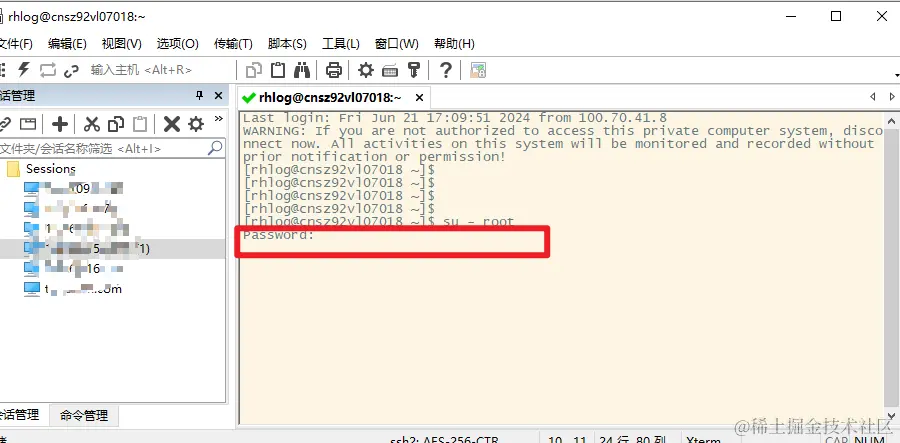The image size is (900, 443).
Task: Click the Copy icon in session manager toolbar
Action: [117, 124]
